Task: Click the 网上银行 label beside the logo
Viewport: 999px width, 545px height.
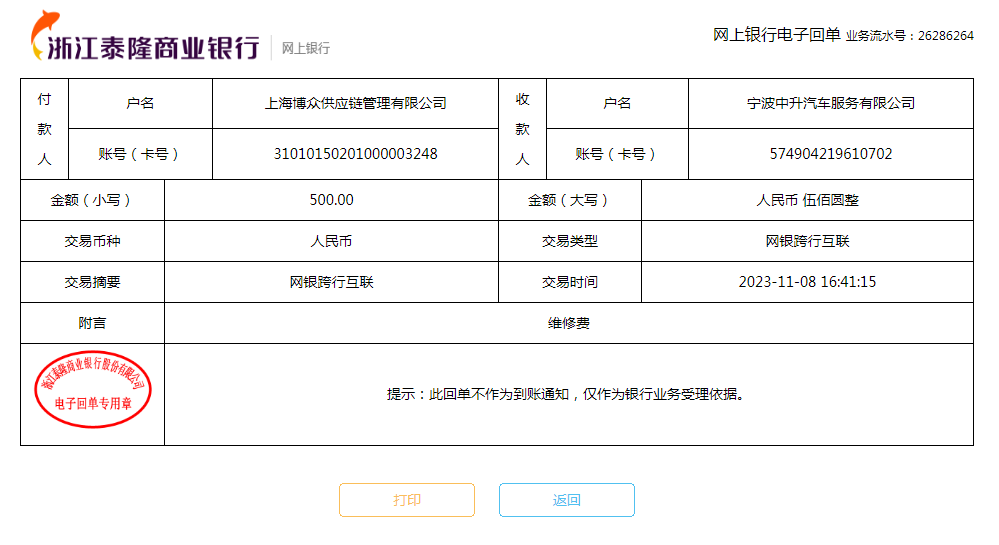Action: pos(305,48)
